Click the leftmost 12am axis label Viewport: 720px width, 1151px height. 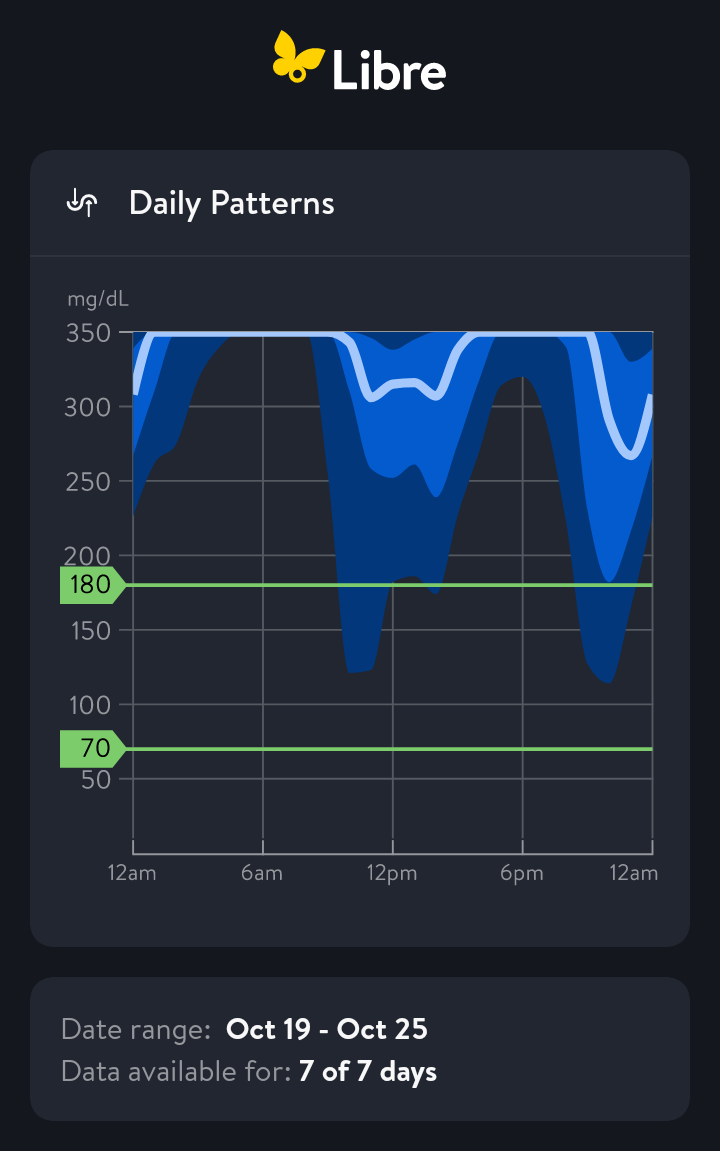coord(132,874)
